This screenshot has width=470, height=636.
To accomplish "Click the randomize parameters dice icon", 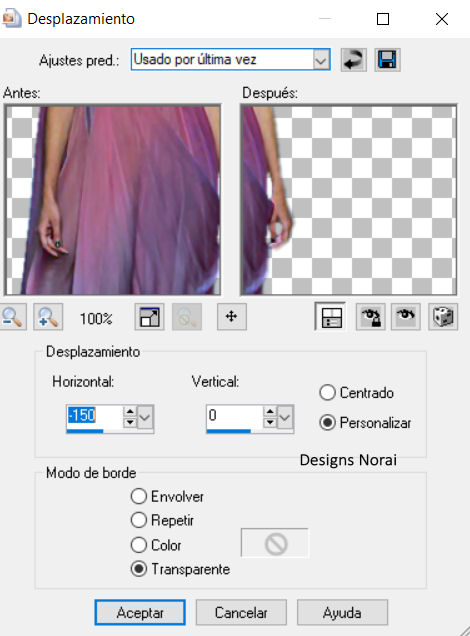I will click(443, 317).
